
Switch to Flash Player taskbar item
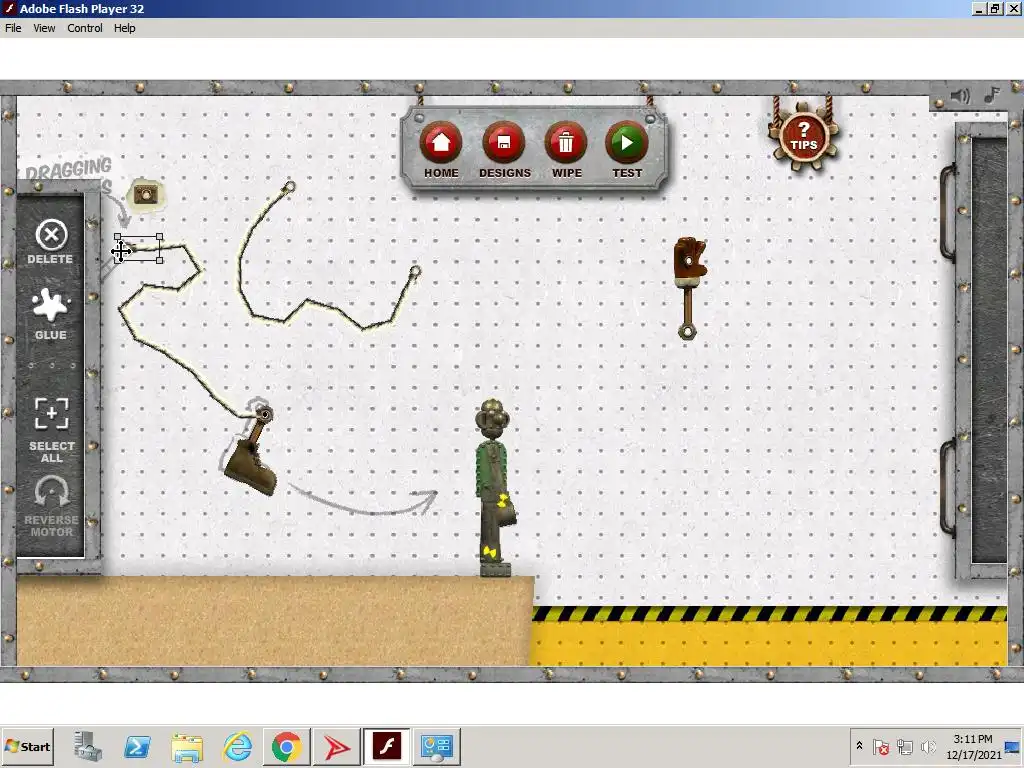[x=387, y=746]
